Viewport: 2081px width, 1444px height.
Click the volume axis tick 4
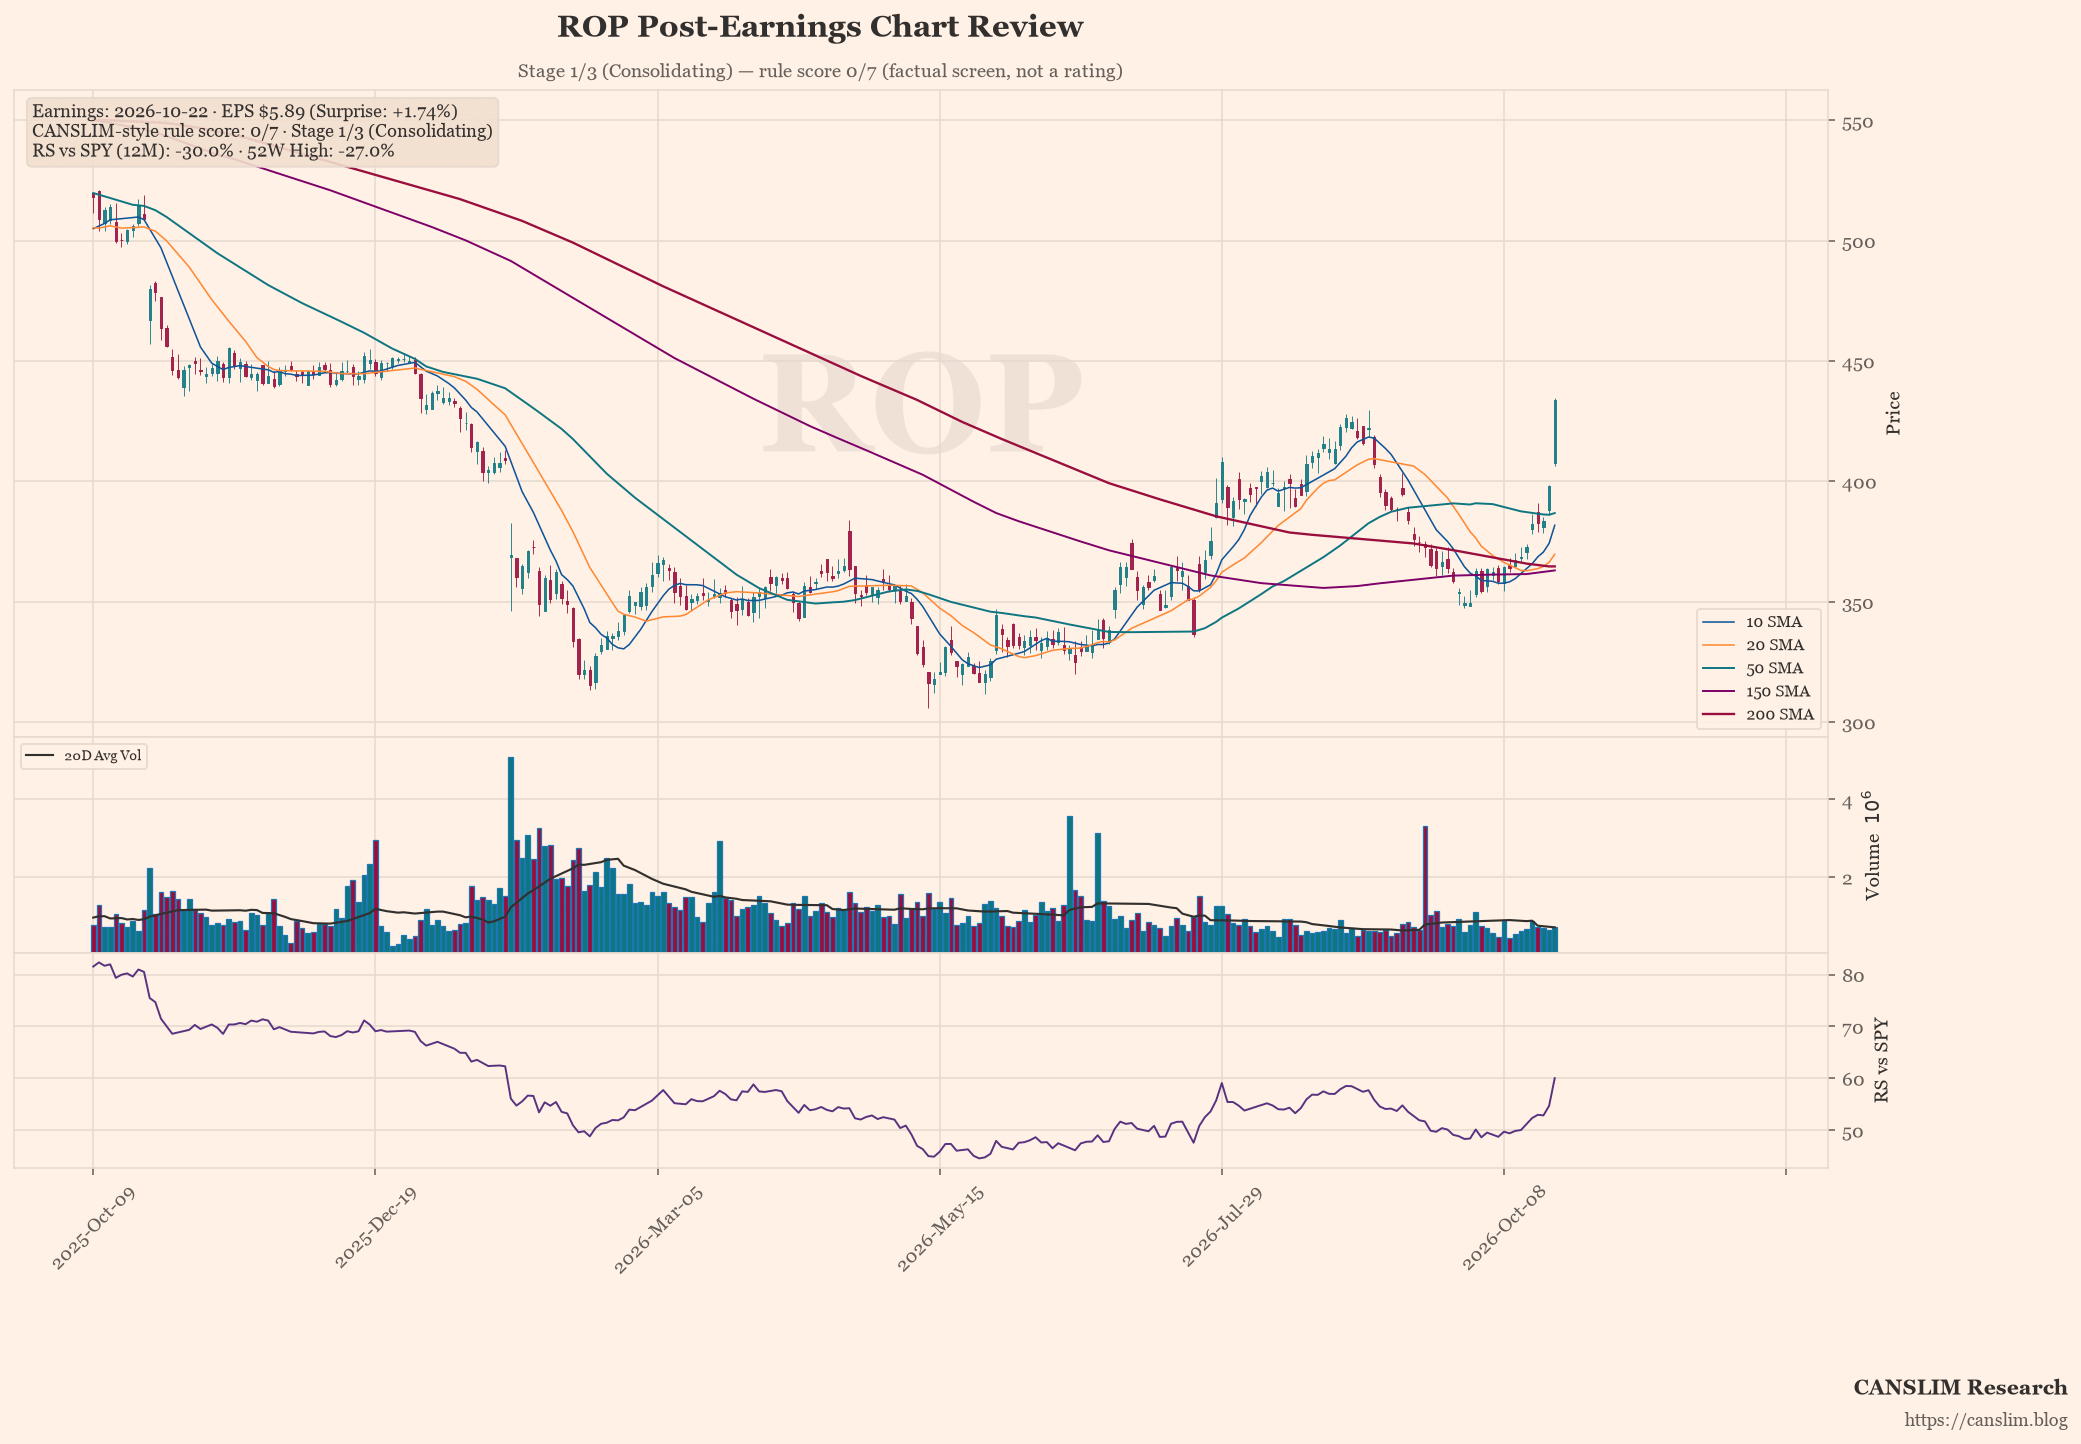tap(1847, 801)
